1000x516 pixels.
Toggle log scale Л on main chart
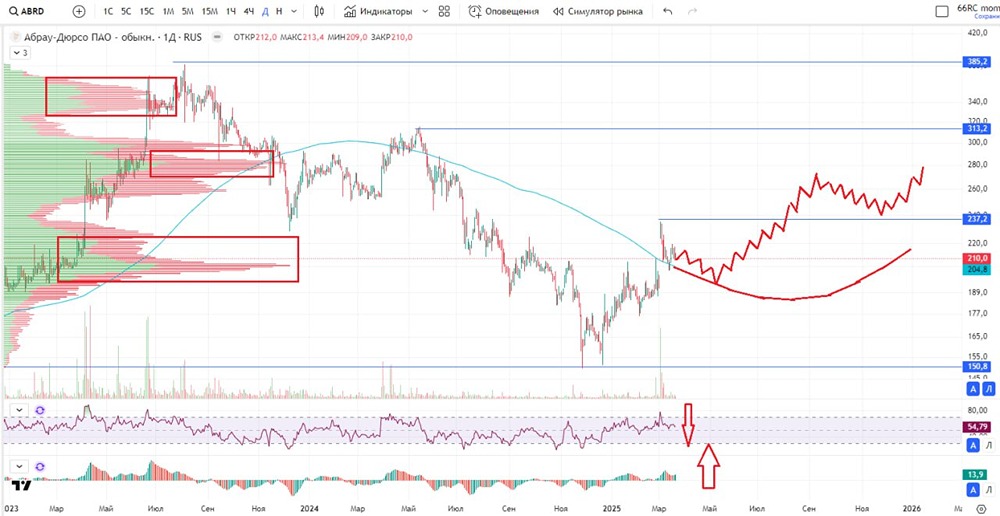989,389
